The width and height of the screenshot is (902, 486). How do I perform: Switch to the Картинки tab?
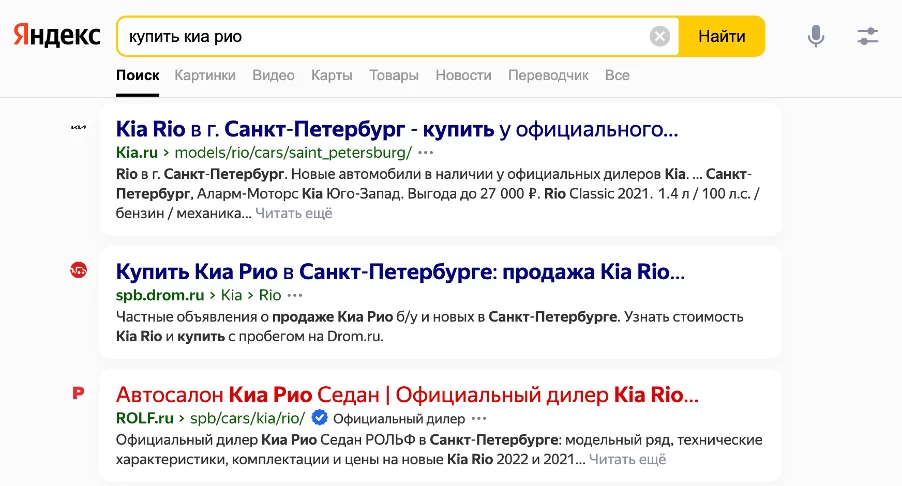tap(205, 75)
